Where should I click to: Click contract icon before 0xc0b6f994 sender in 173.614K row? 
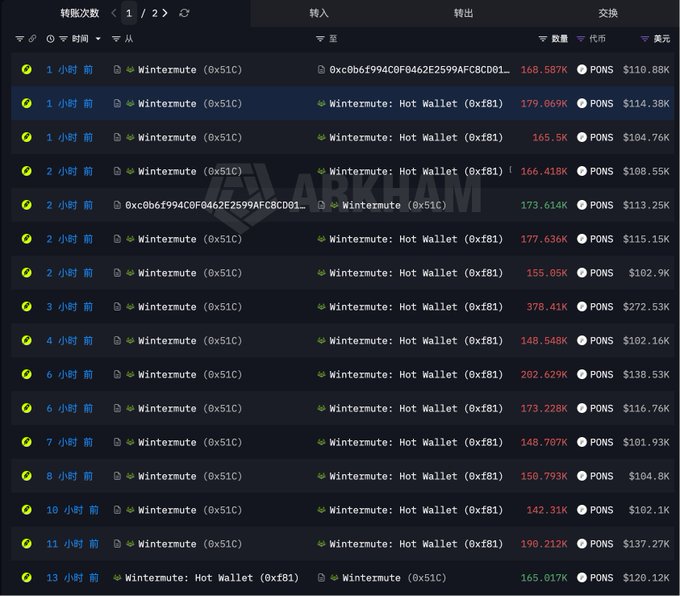117,205
